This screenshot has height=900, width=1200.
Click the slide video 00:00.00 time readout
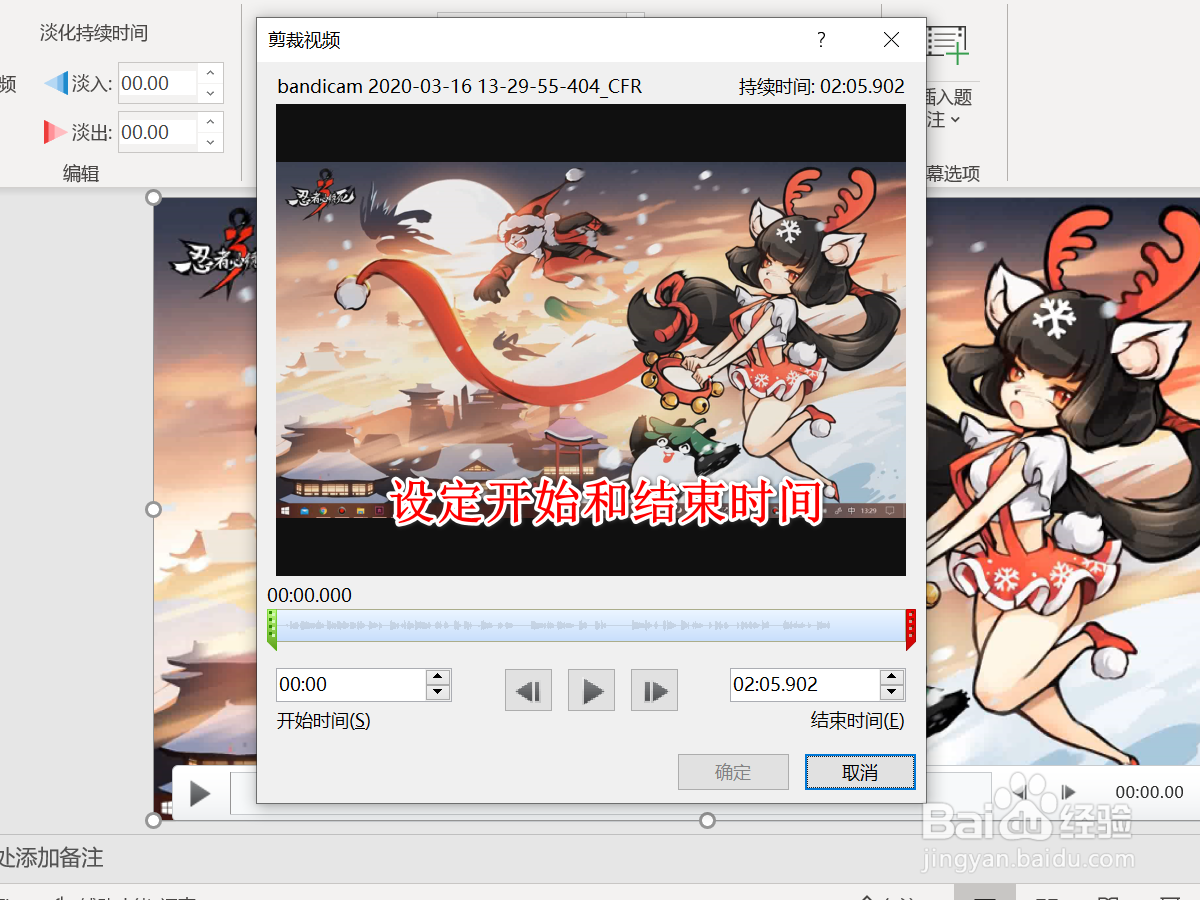pyautogui.click(x=1150, y=792)
